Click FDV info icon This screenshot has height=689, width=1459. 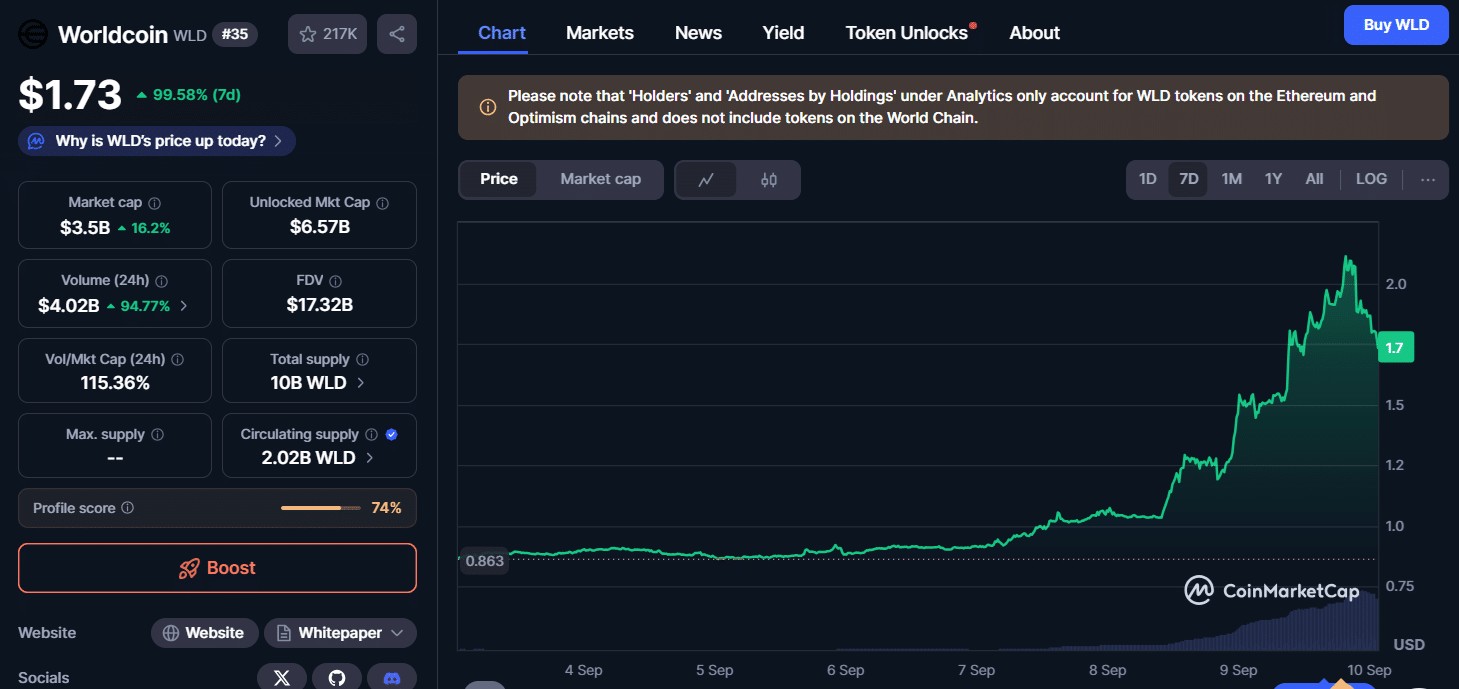336,281
